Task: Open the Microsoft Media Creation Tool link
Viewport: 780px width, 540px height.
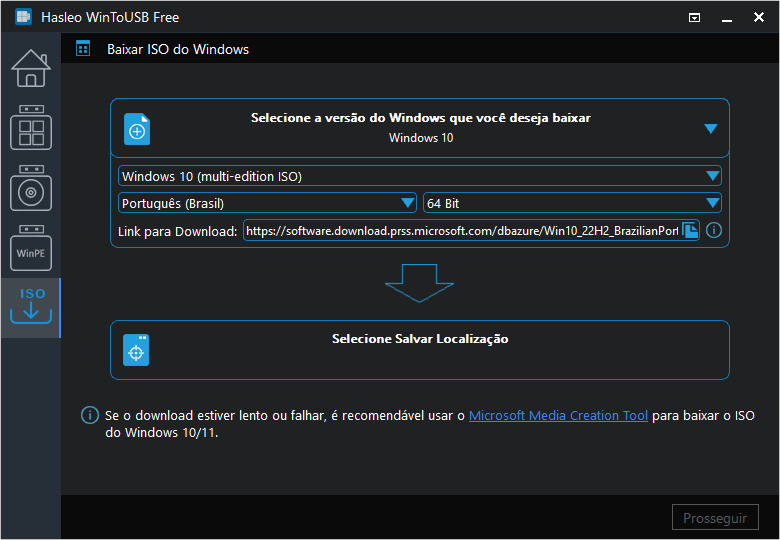Action: point(558,415)
